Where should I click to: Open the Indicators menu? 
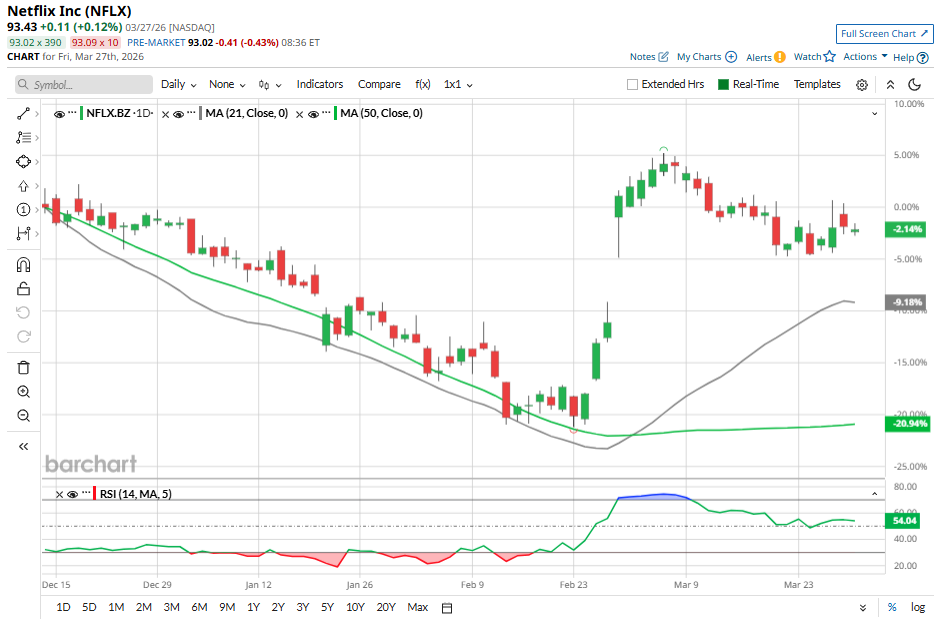(319, 85)
